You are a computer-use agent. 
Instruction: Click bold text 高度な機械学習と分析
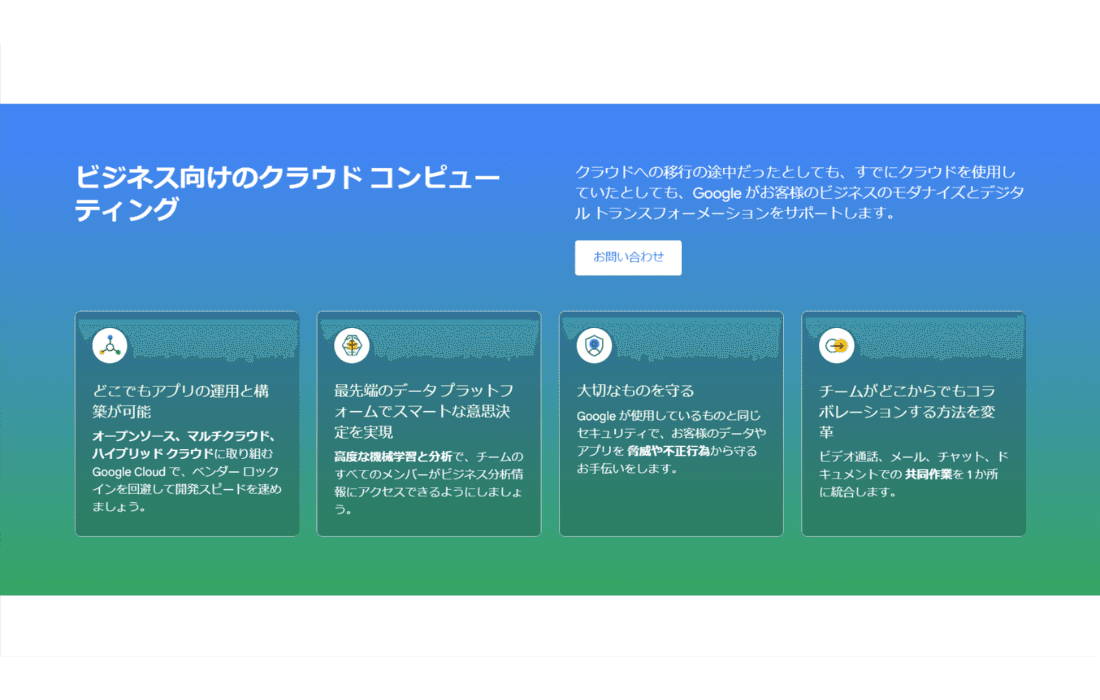click(394, 457)
